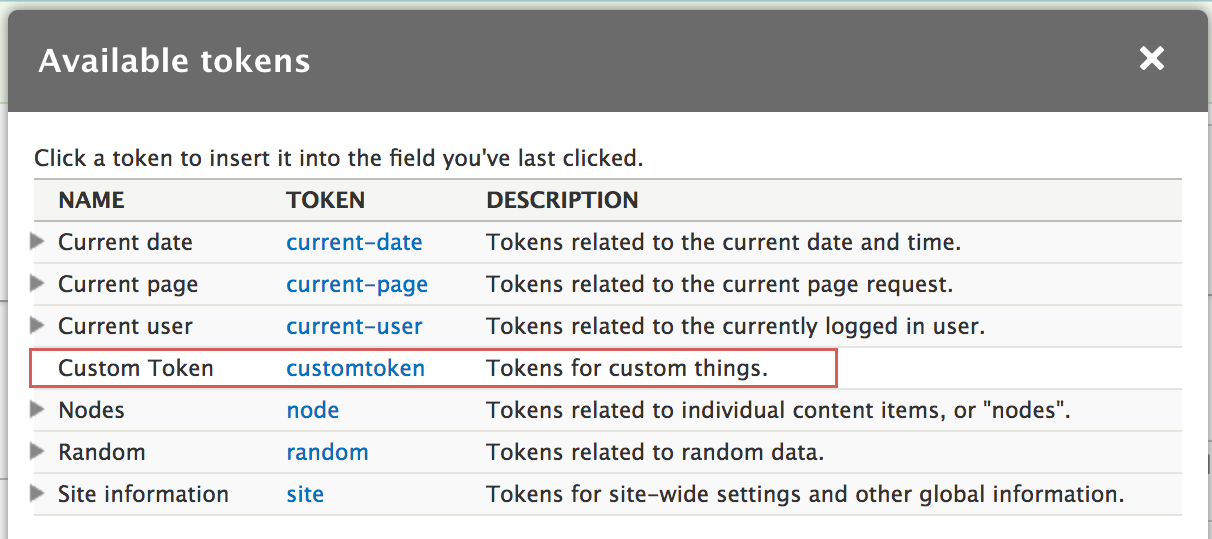Expand the Random token group
Image resolution: width=1212 pixels, height=539 pixels.
(38, 451)
